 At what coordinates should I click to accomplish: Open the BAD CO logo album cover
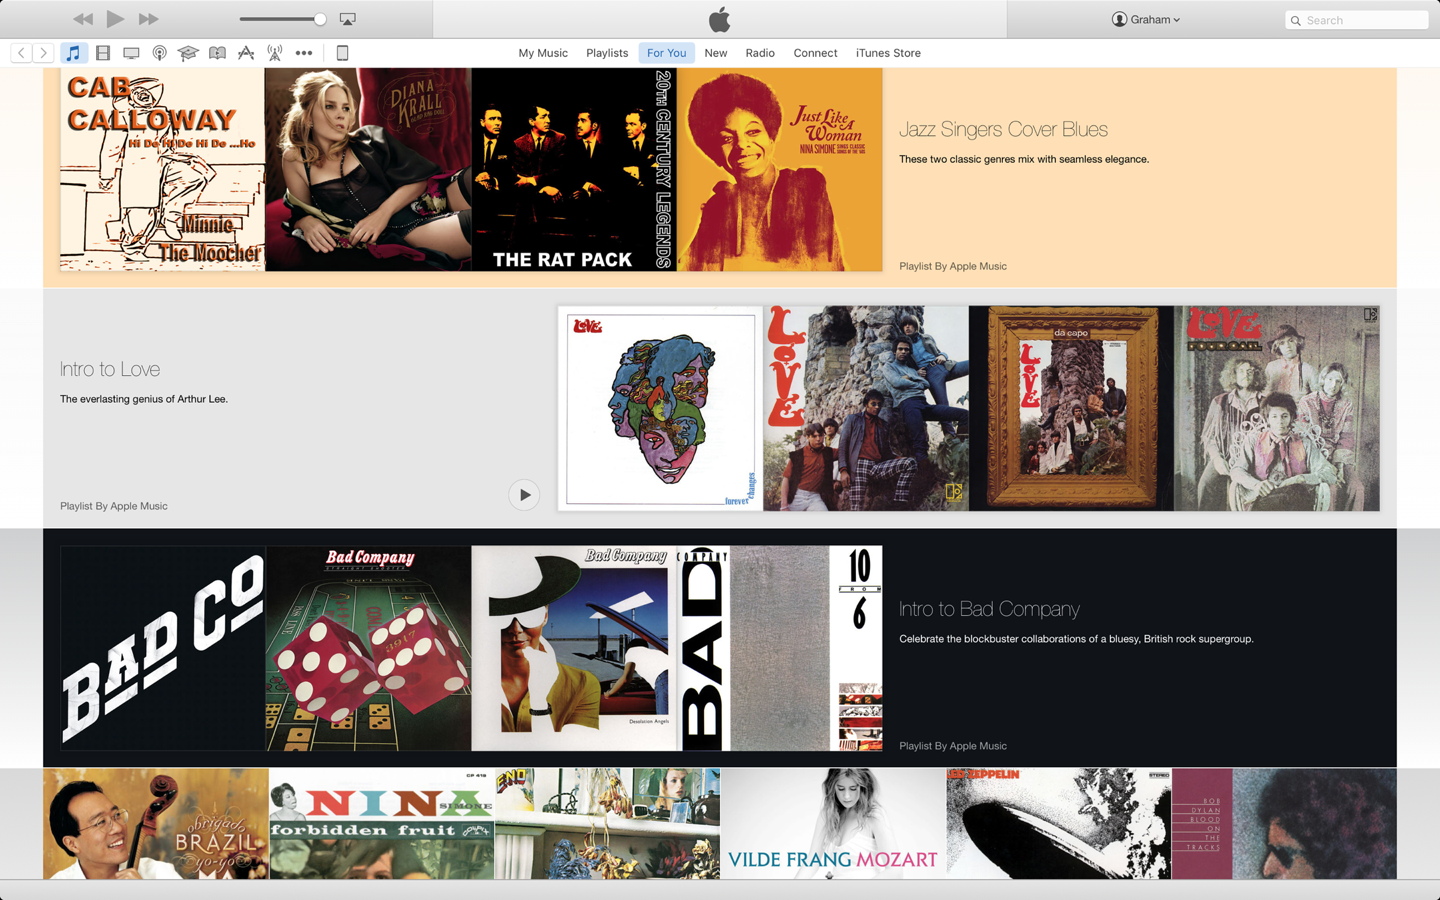pos(162,648)
